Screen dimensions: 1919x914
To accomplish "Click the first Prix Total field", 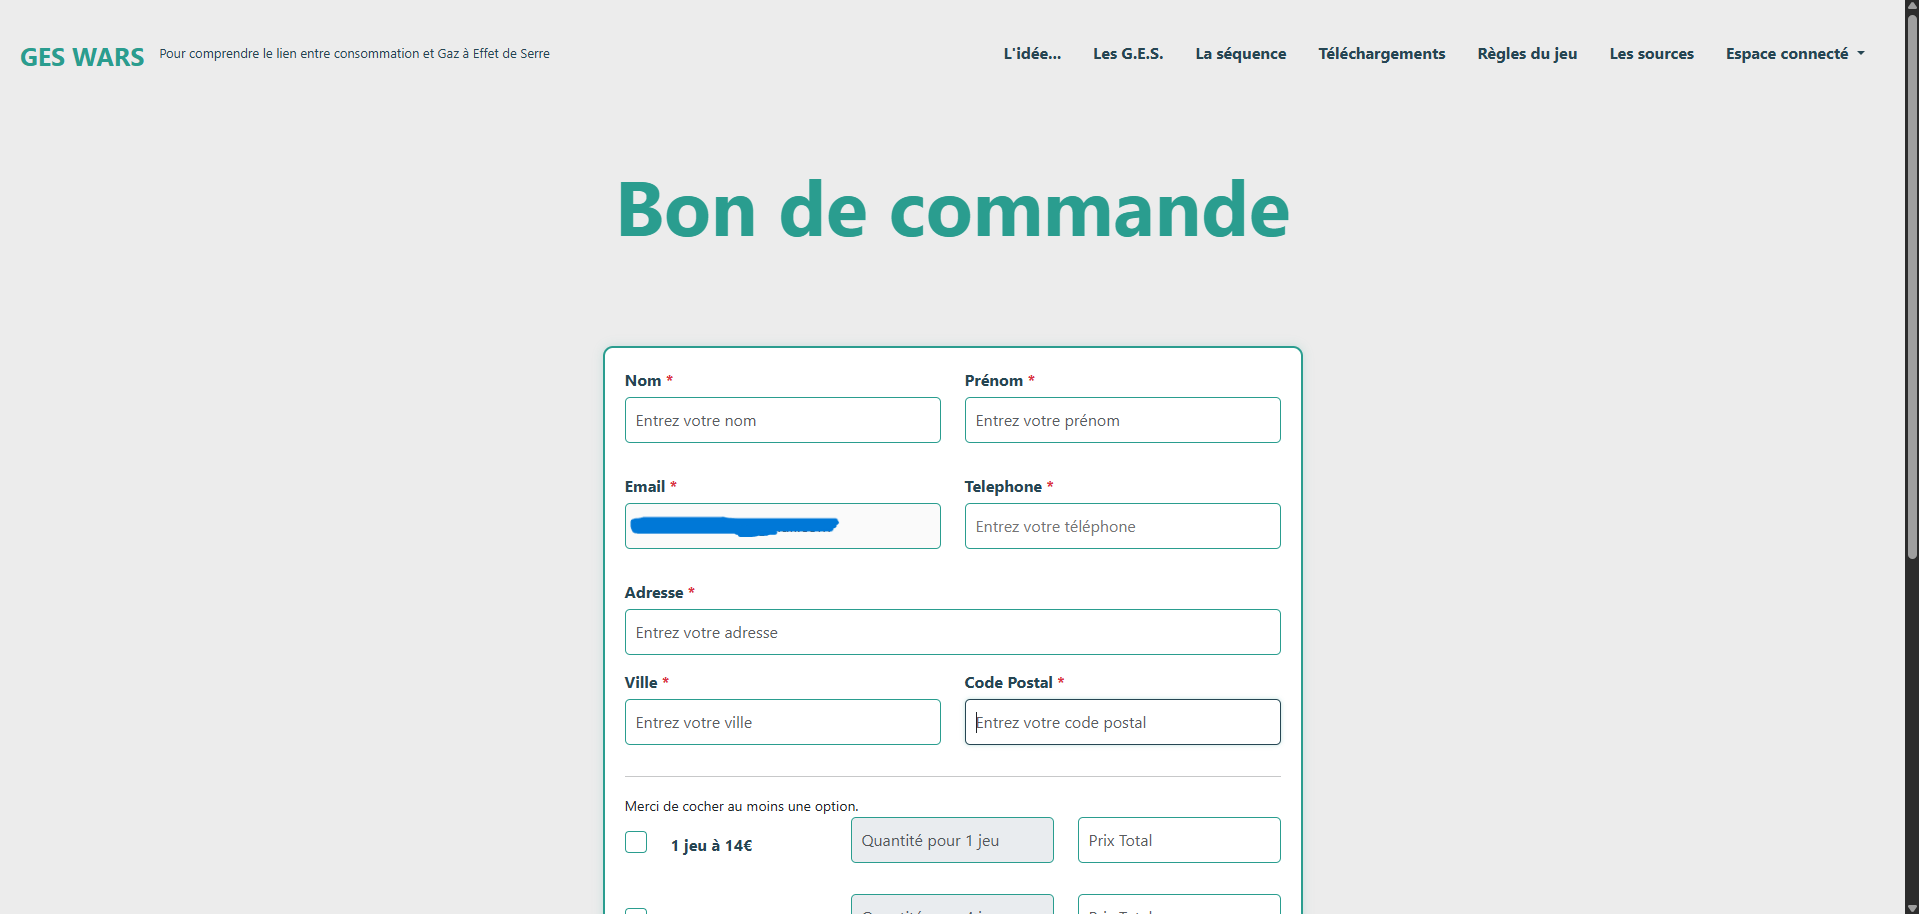I will click(1178, 840).
